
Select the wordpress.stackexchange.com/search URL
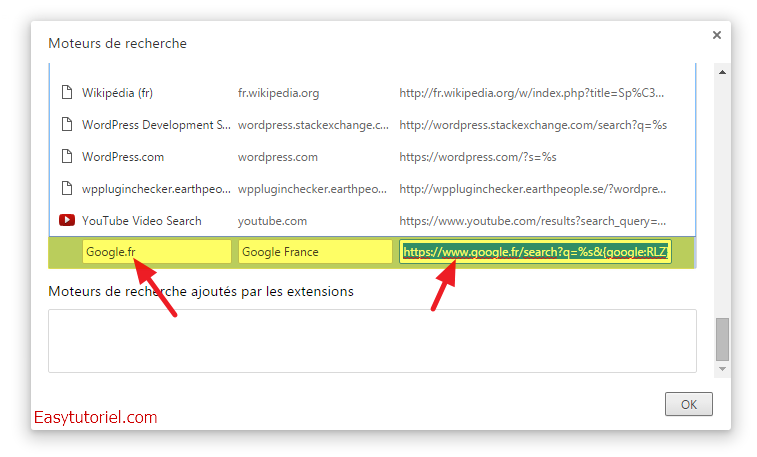533,125
